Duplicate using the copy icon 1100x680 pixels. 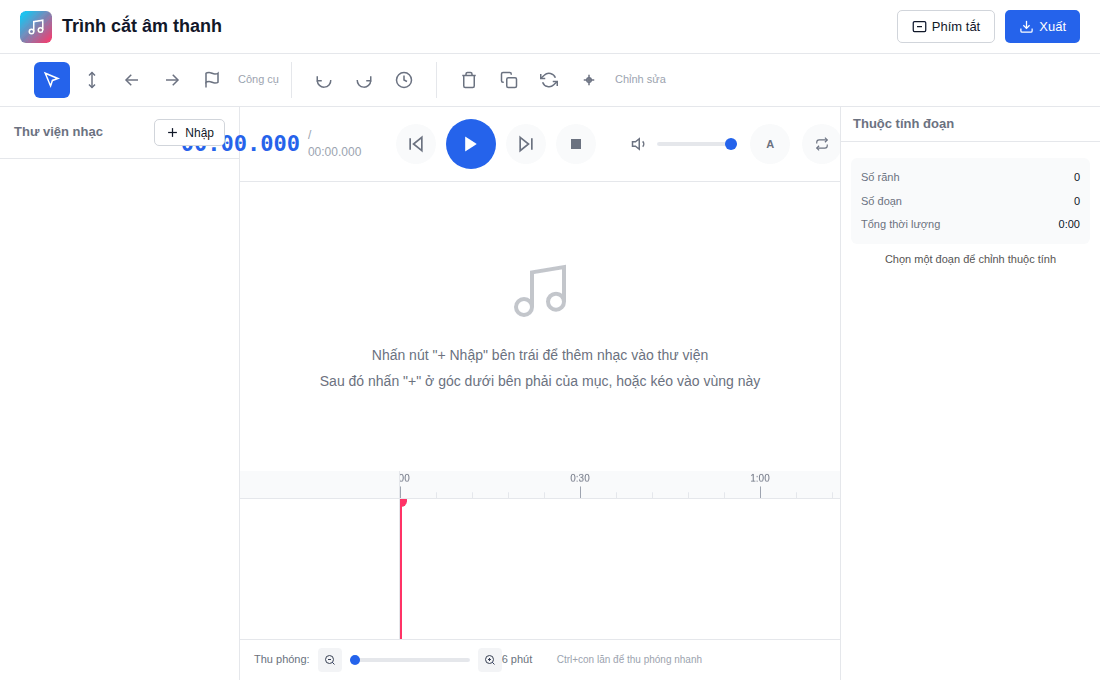509,80
